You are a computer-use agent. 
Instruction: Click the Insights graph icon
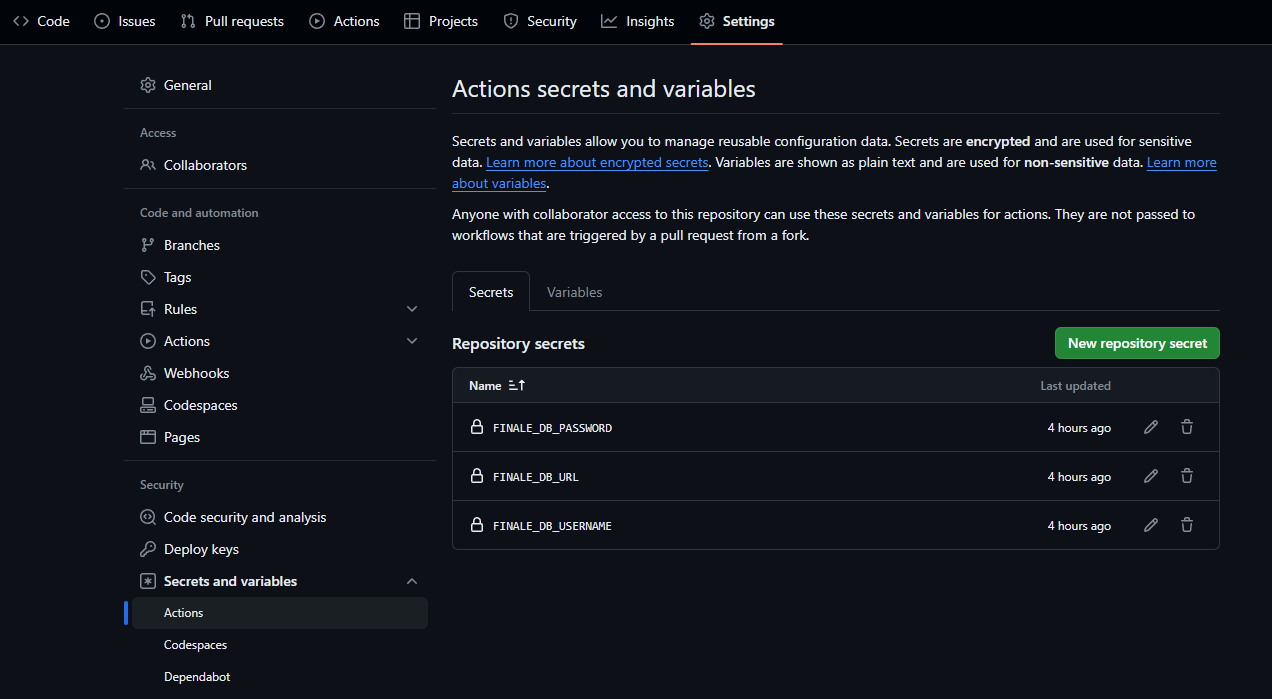(609, 21)
